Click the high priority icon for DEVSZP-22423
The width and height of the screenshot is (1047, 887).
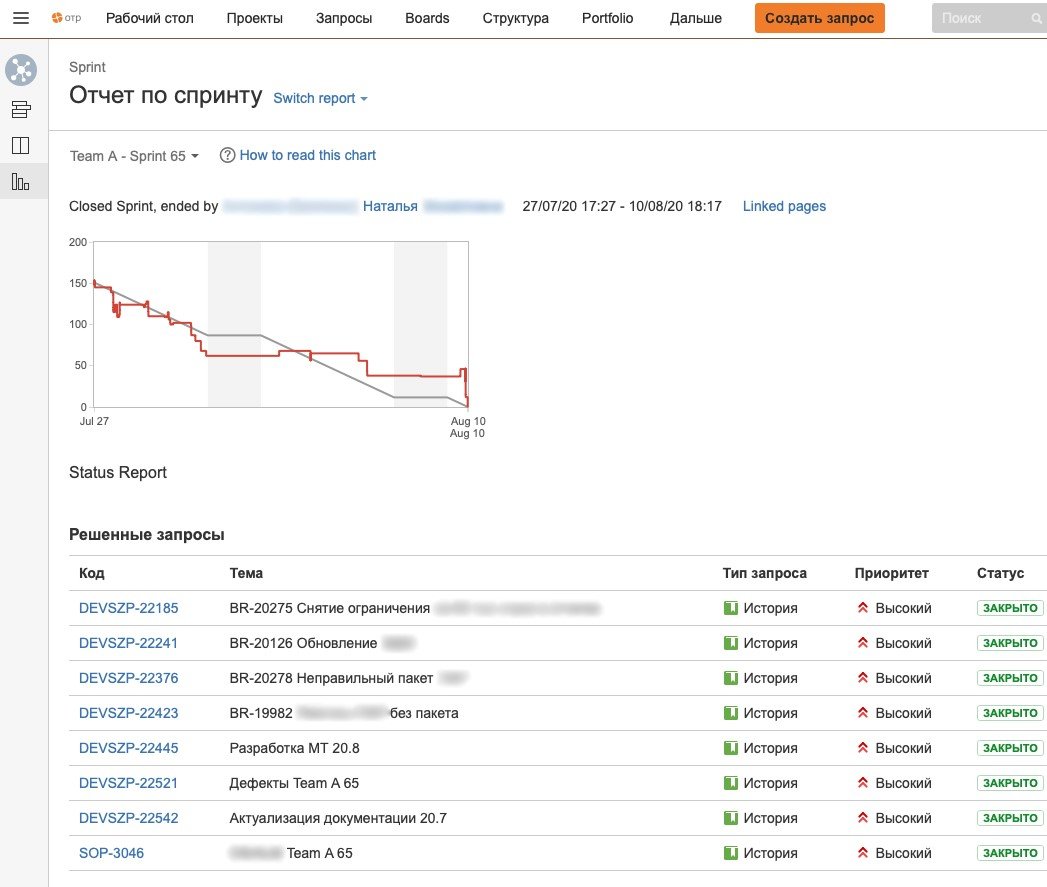click(863, 713)
